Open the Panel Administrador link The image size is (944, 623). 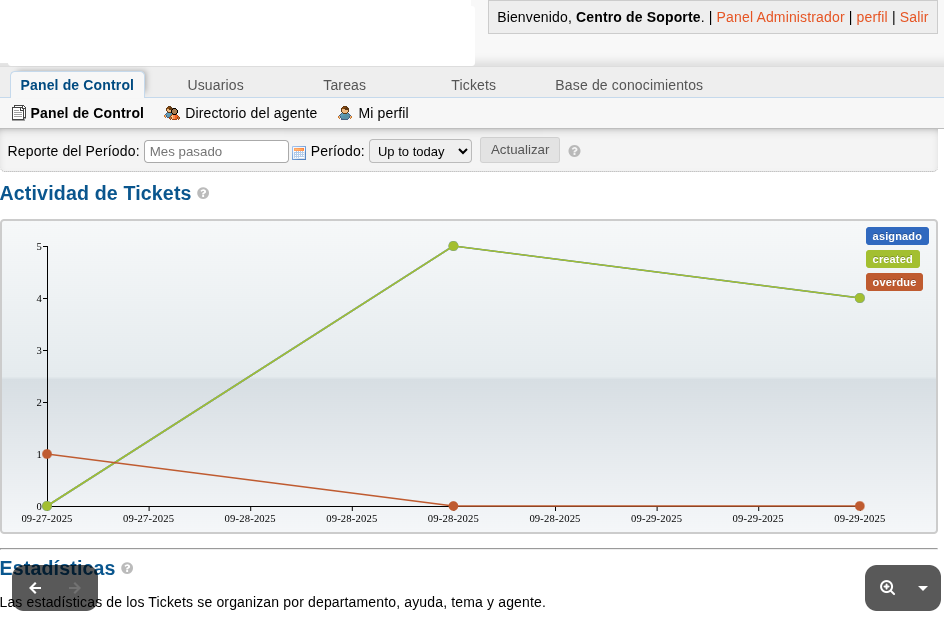click(780, 17)
